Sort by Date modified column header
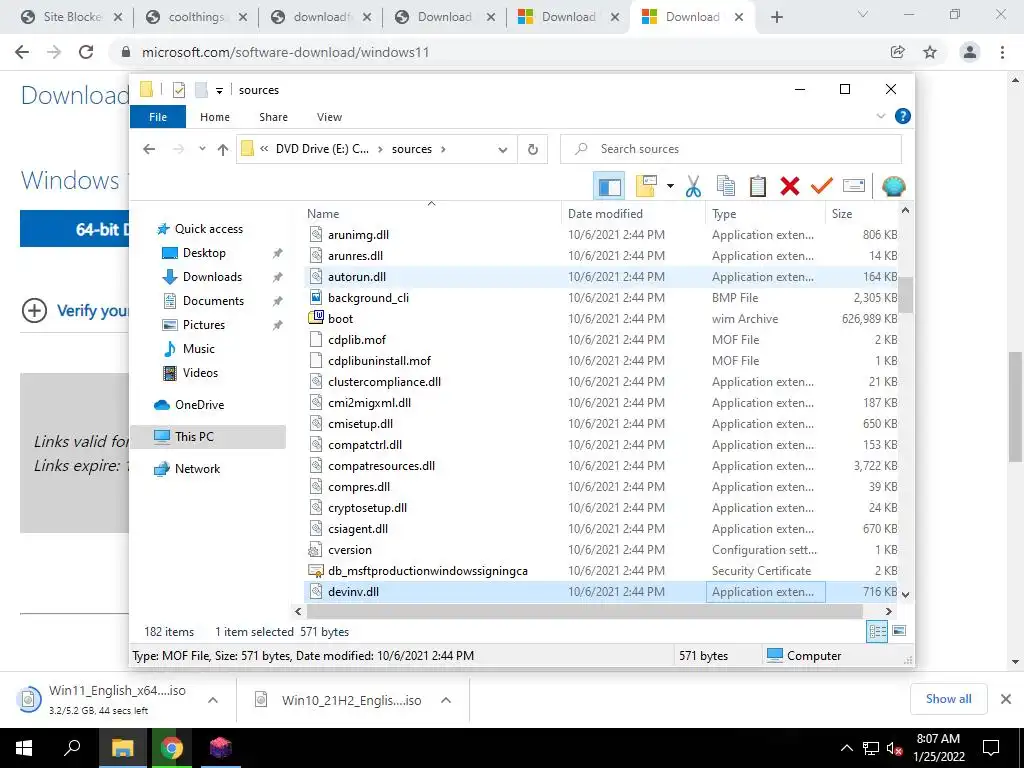The width and height of the screenshot is (1024, 768). [x=633, y=214]
